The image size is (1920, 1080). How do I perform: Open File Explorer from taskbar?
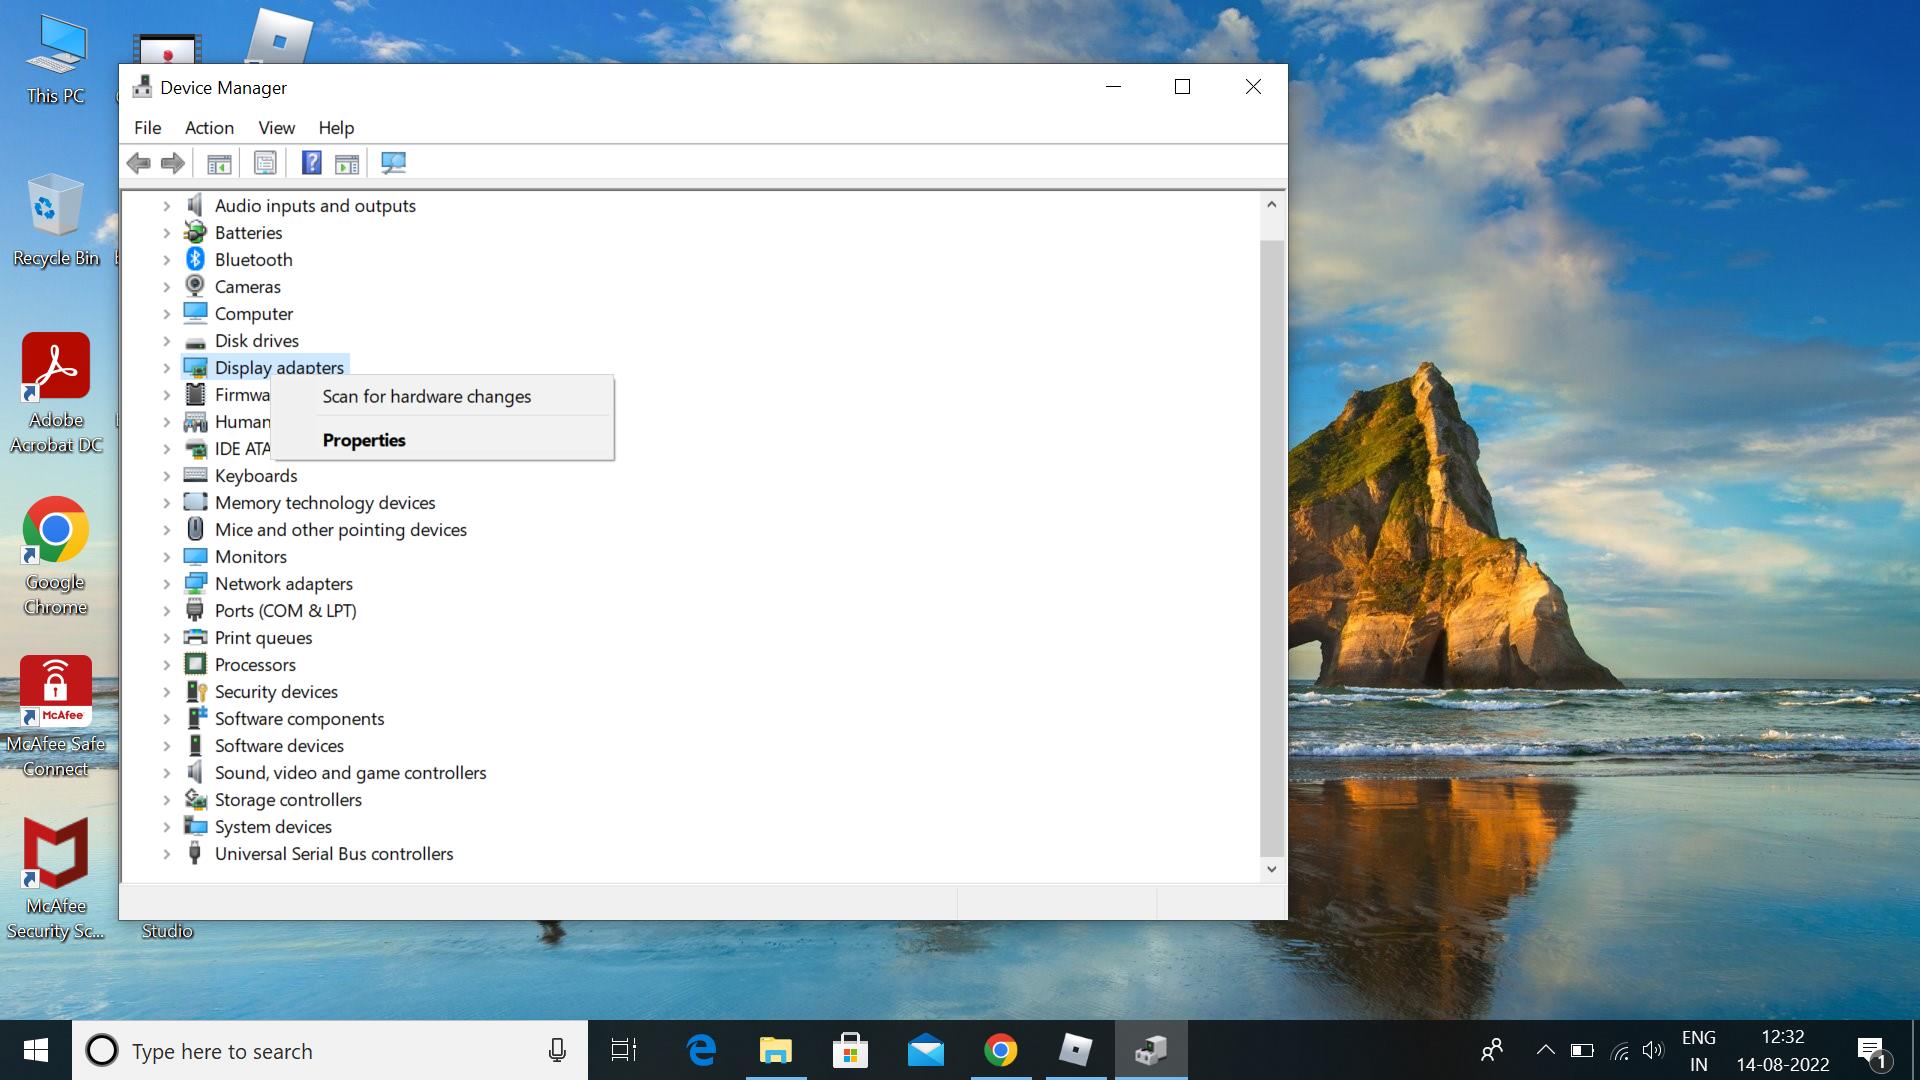775,1050
